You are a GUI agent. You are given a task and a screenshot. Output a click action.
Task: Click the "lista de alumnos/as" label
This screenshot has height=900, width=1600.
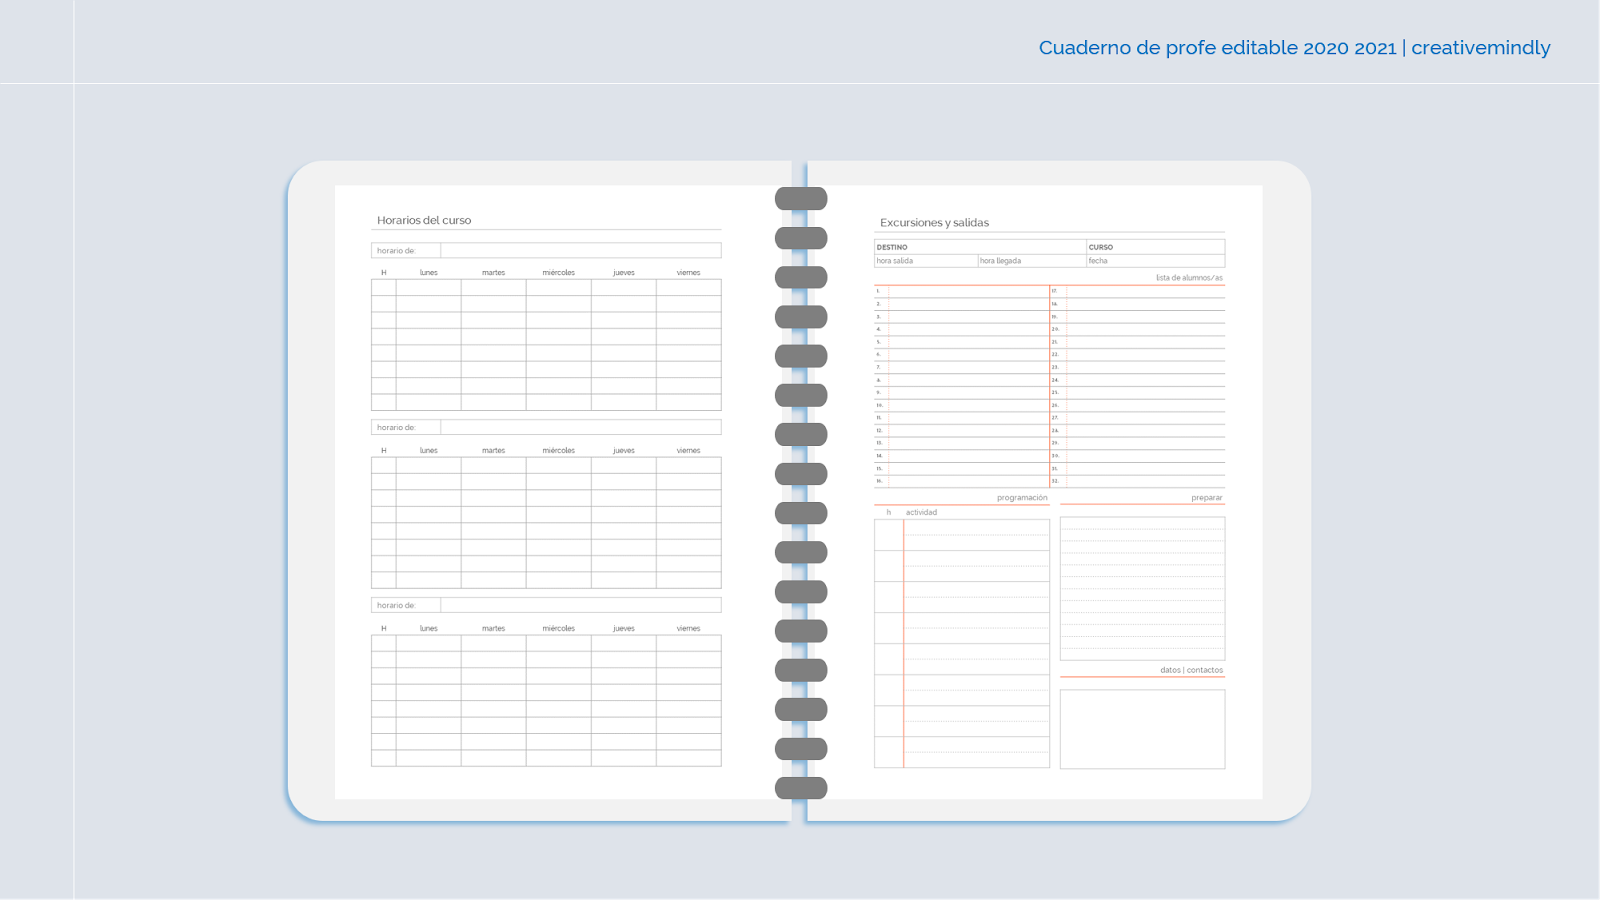(1189, 275)
